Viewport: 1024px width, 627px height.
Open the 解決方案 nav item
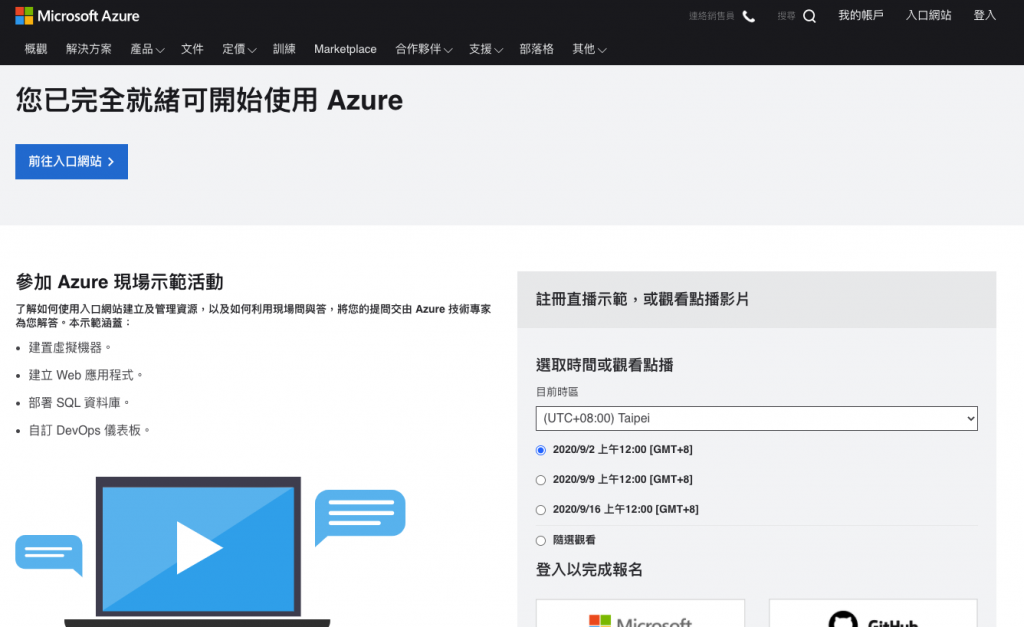pos(89,49)
